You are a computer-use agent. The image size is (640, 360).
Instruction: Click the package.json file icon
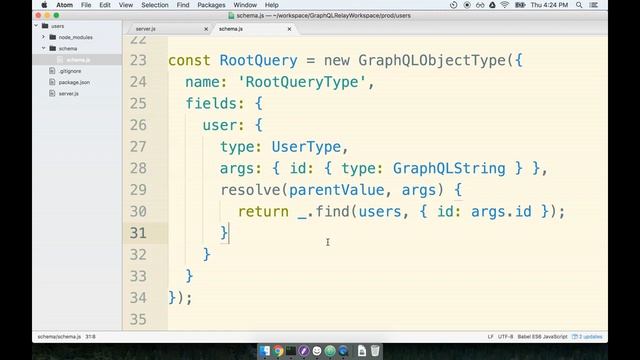[x=52, y=82]
